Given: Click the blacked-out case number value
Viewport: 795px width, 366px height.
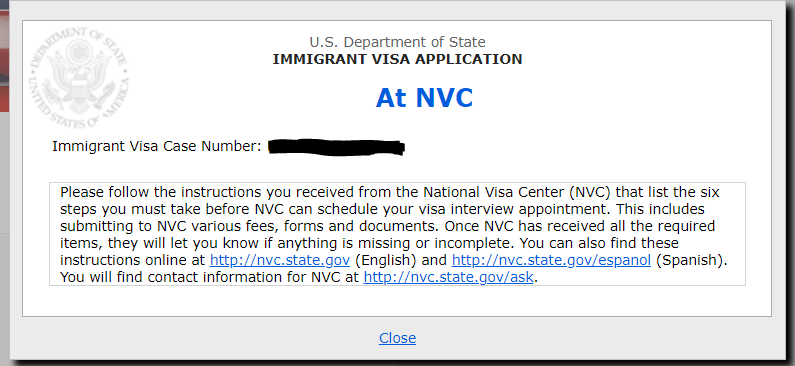Looking at the screenshot, I should 336,147.
